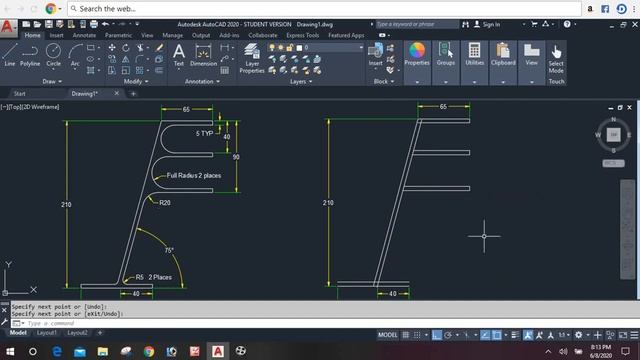Select the Dimension tool

point(203,55)
